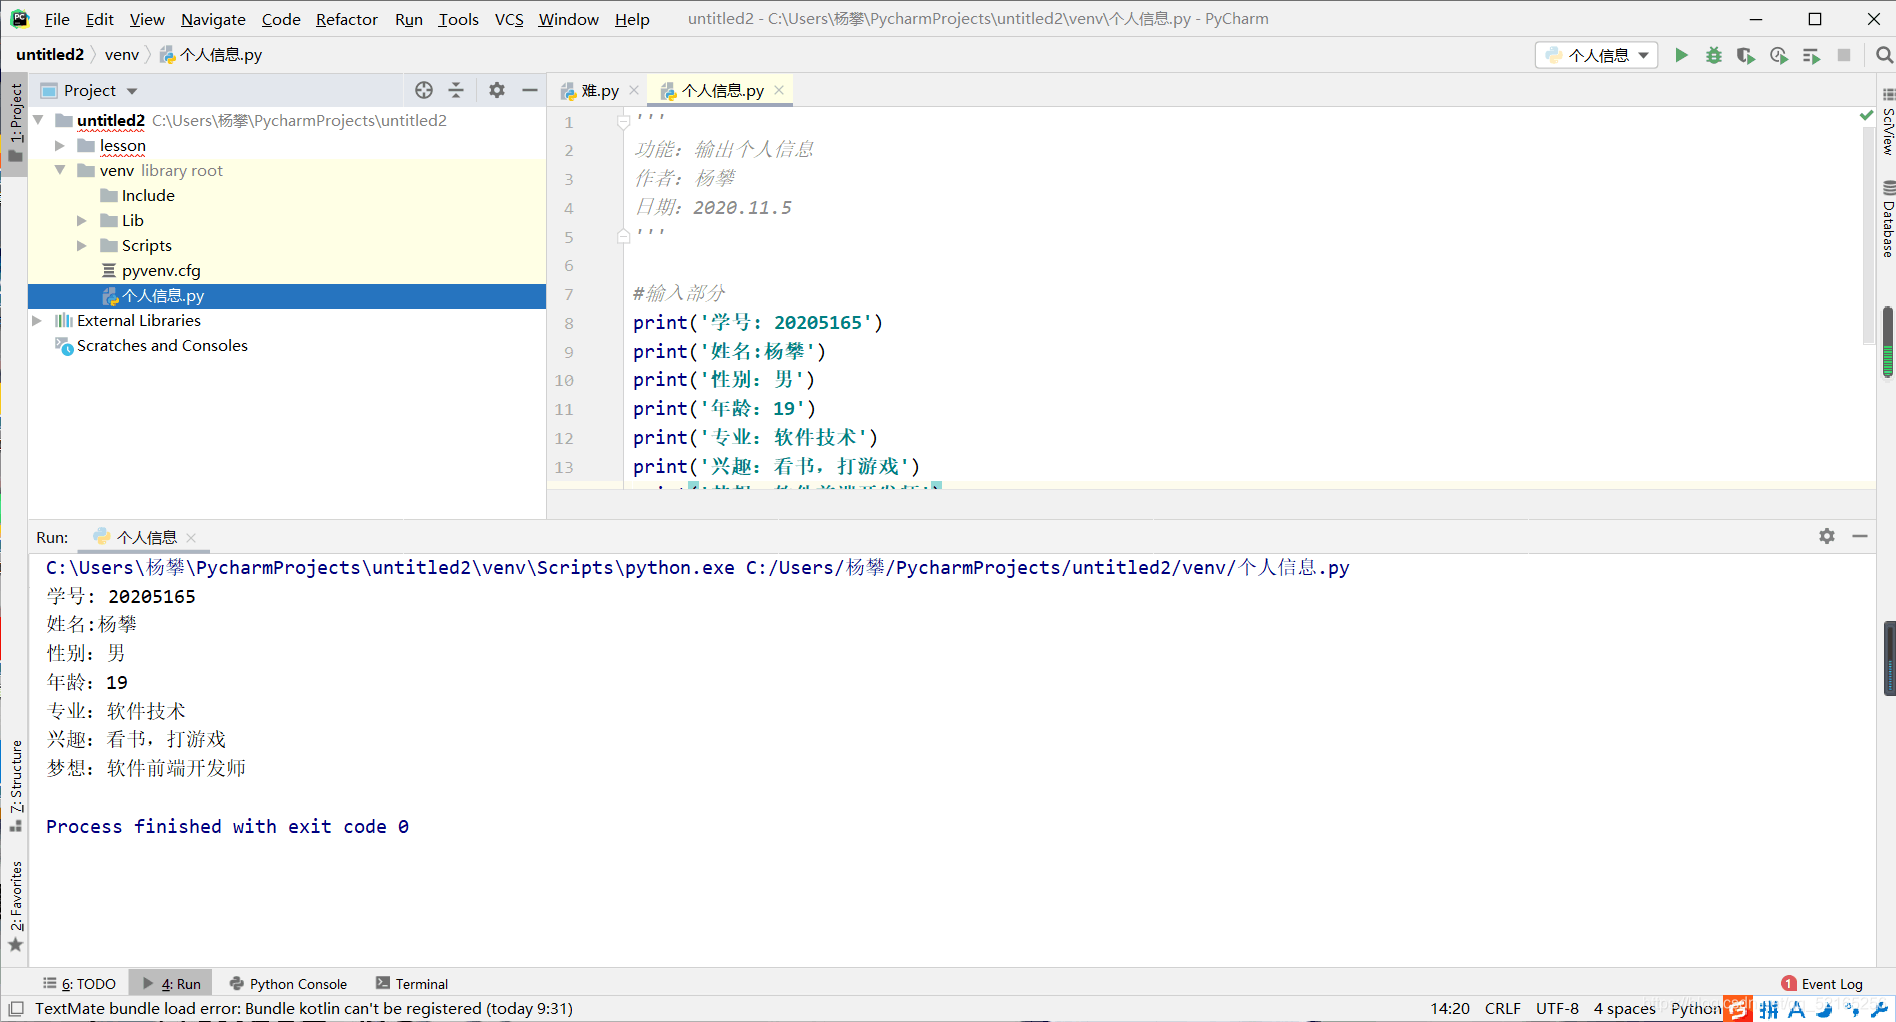Expand External Libraries node

click(x=37, y=320)
